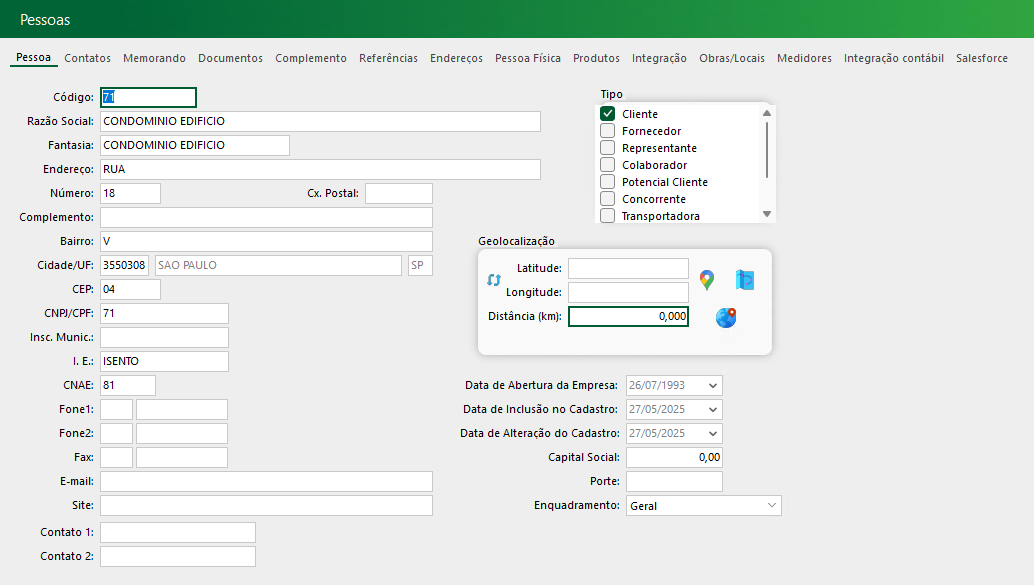This screenshot has height=585, width=1034.
Task: Select the Pessoa tab
Action: 34,57
